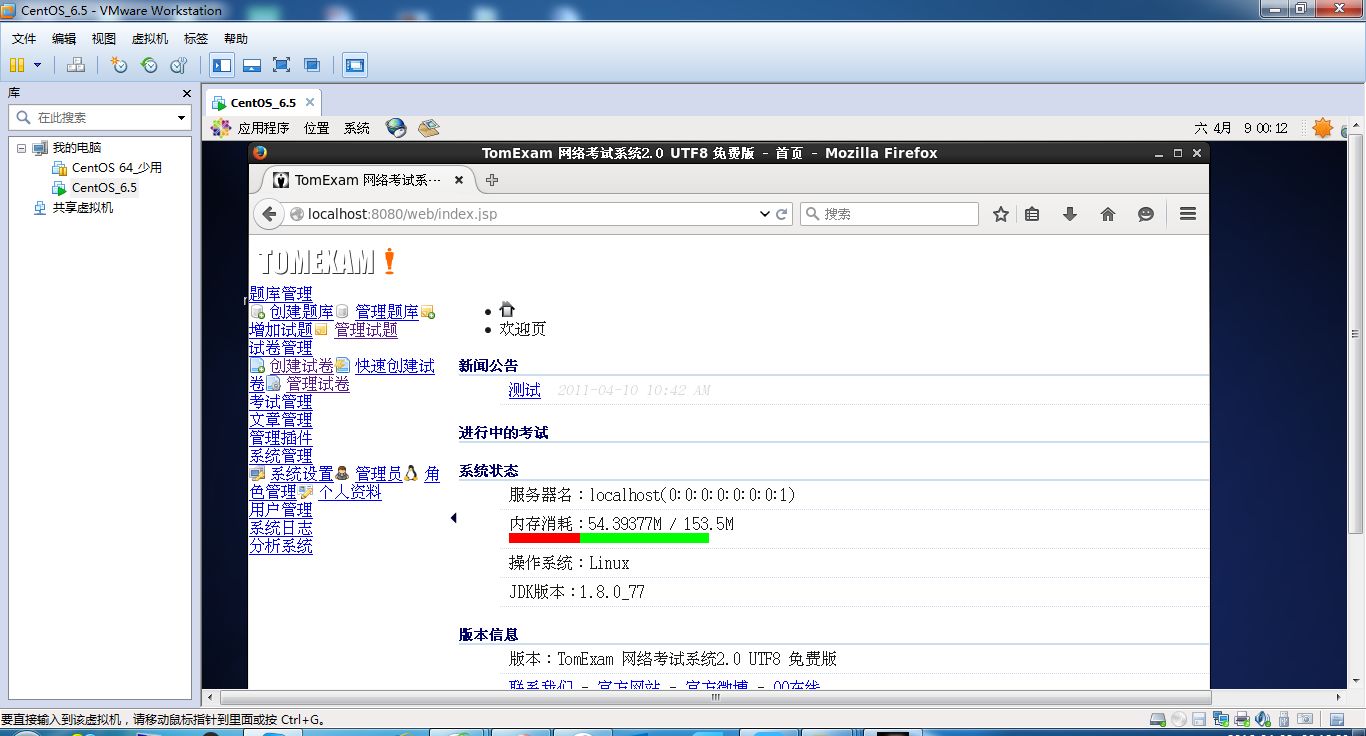This screenshot has width=1366, height=736.
Task: Click the send Ctrl+Alt+Del toolbar icon
Action: (76, 65)
